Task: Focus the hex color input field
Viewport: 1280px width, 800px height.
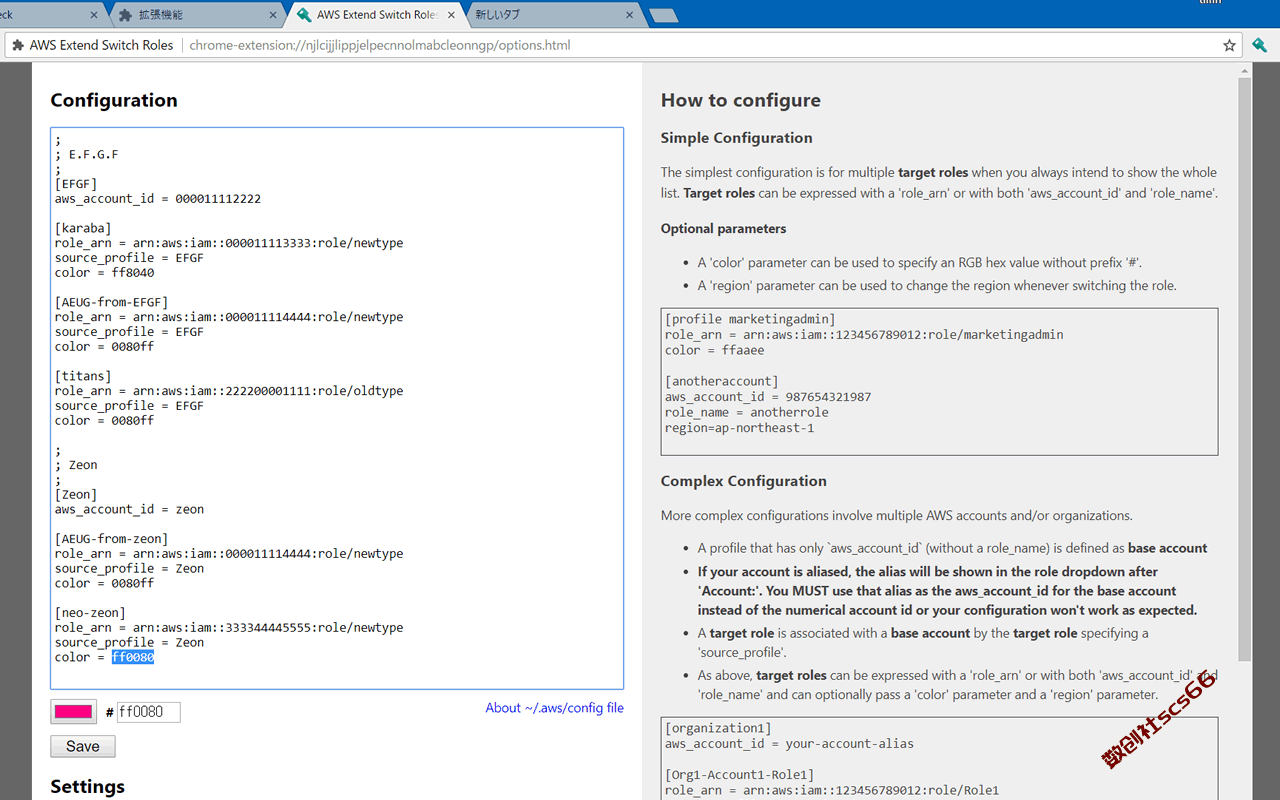Action: pyautogui.click(x=149, y=712)
